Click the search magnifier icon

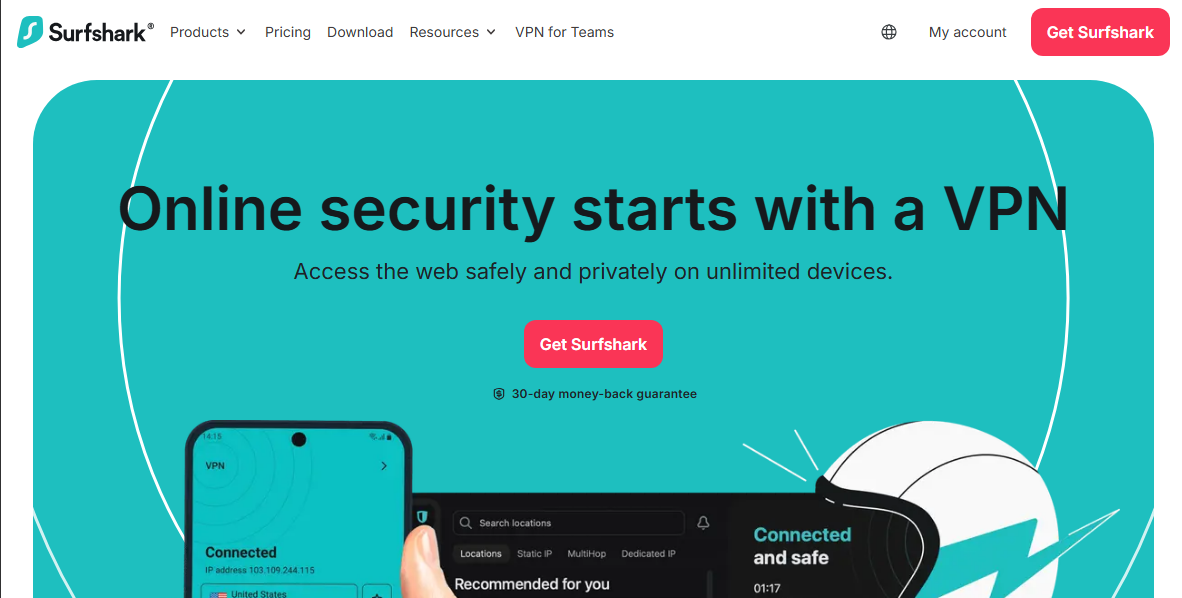pyautogui.click(x=466, y=523)
